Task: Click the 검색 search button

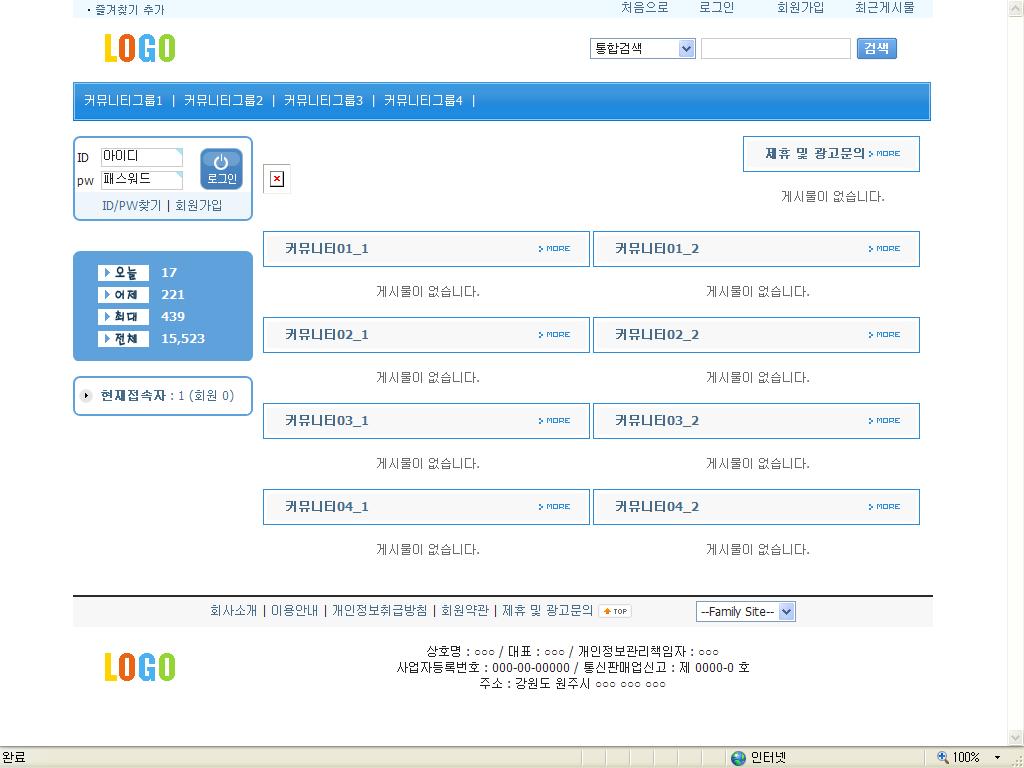Action: click(x=876, y=48)
